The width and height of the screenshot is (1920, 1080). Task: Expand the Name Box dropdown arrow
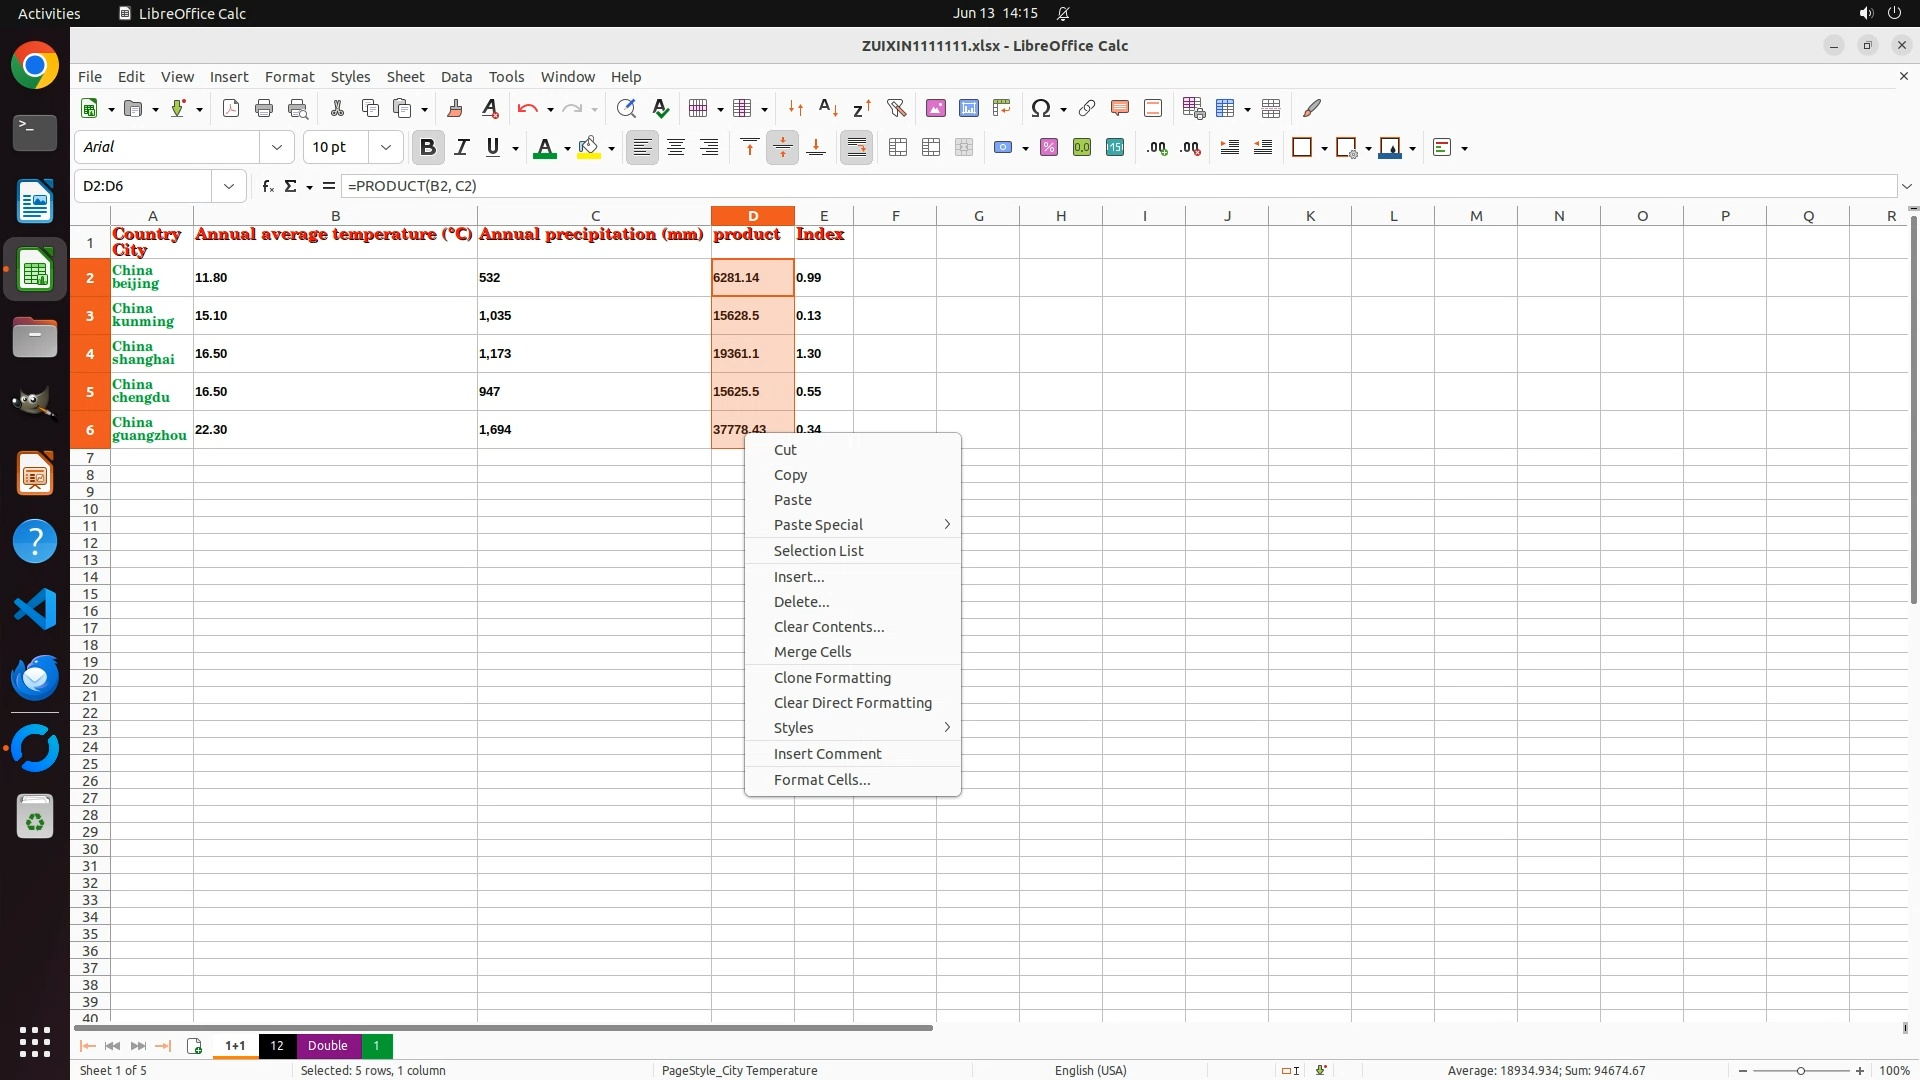[229, 186]
